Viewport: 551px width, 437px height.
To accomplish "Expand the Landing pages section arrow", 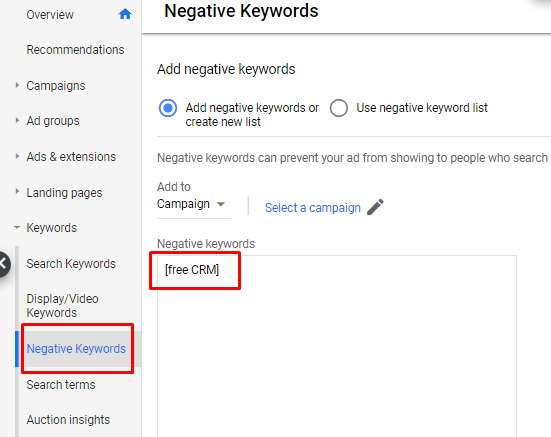I will (x=17, y=192).
